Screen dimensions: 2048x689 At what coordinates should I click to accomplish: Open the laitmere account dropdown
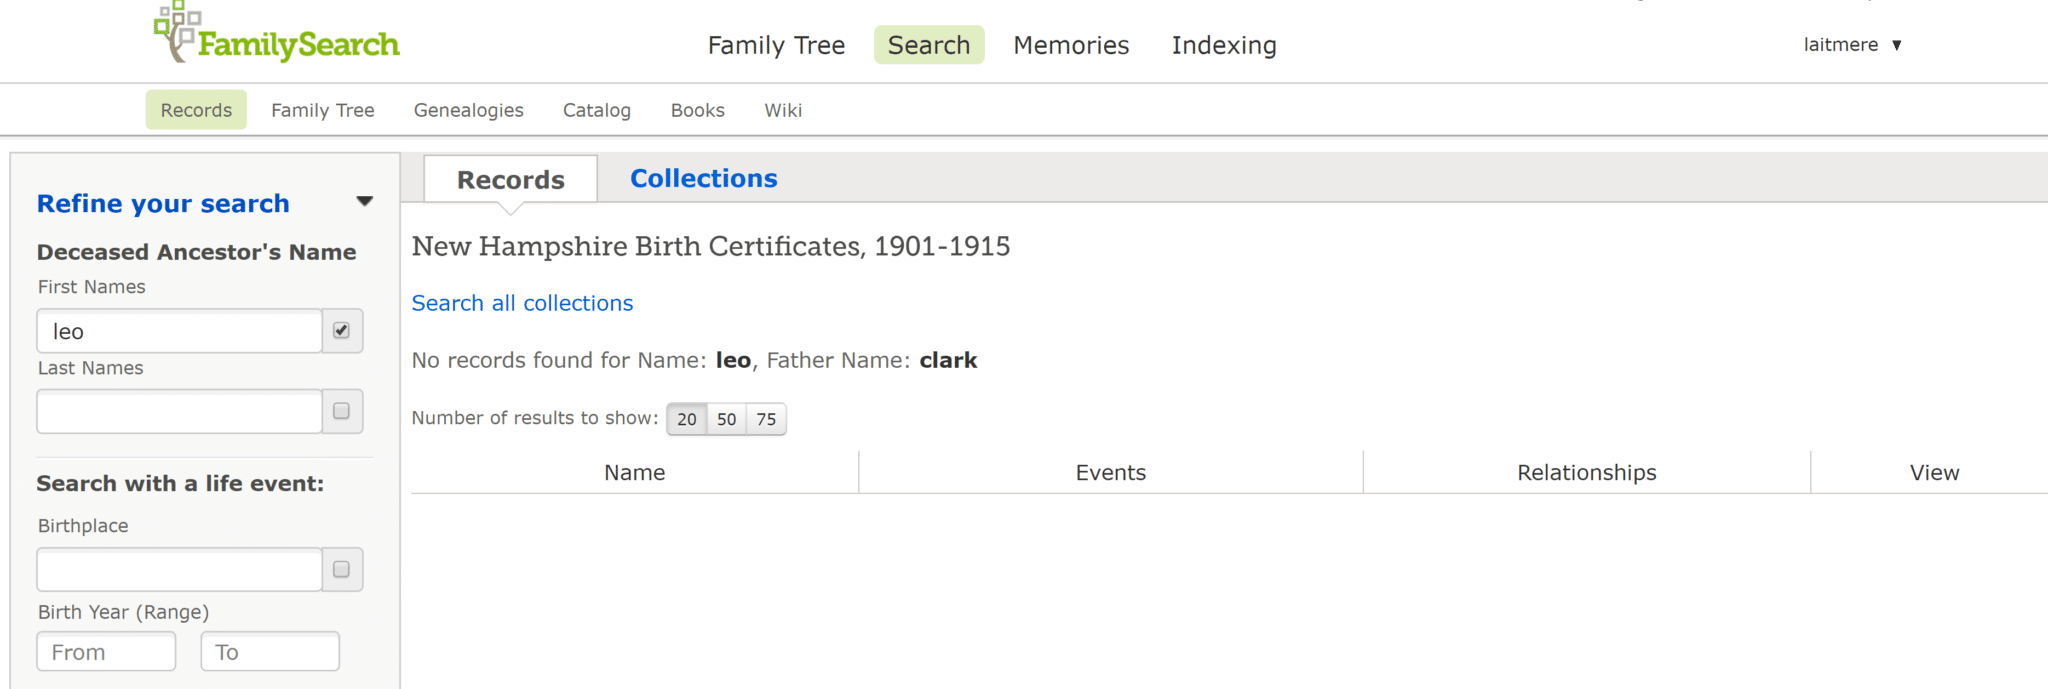pos(1852,45)
